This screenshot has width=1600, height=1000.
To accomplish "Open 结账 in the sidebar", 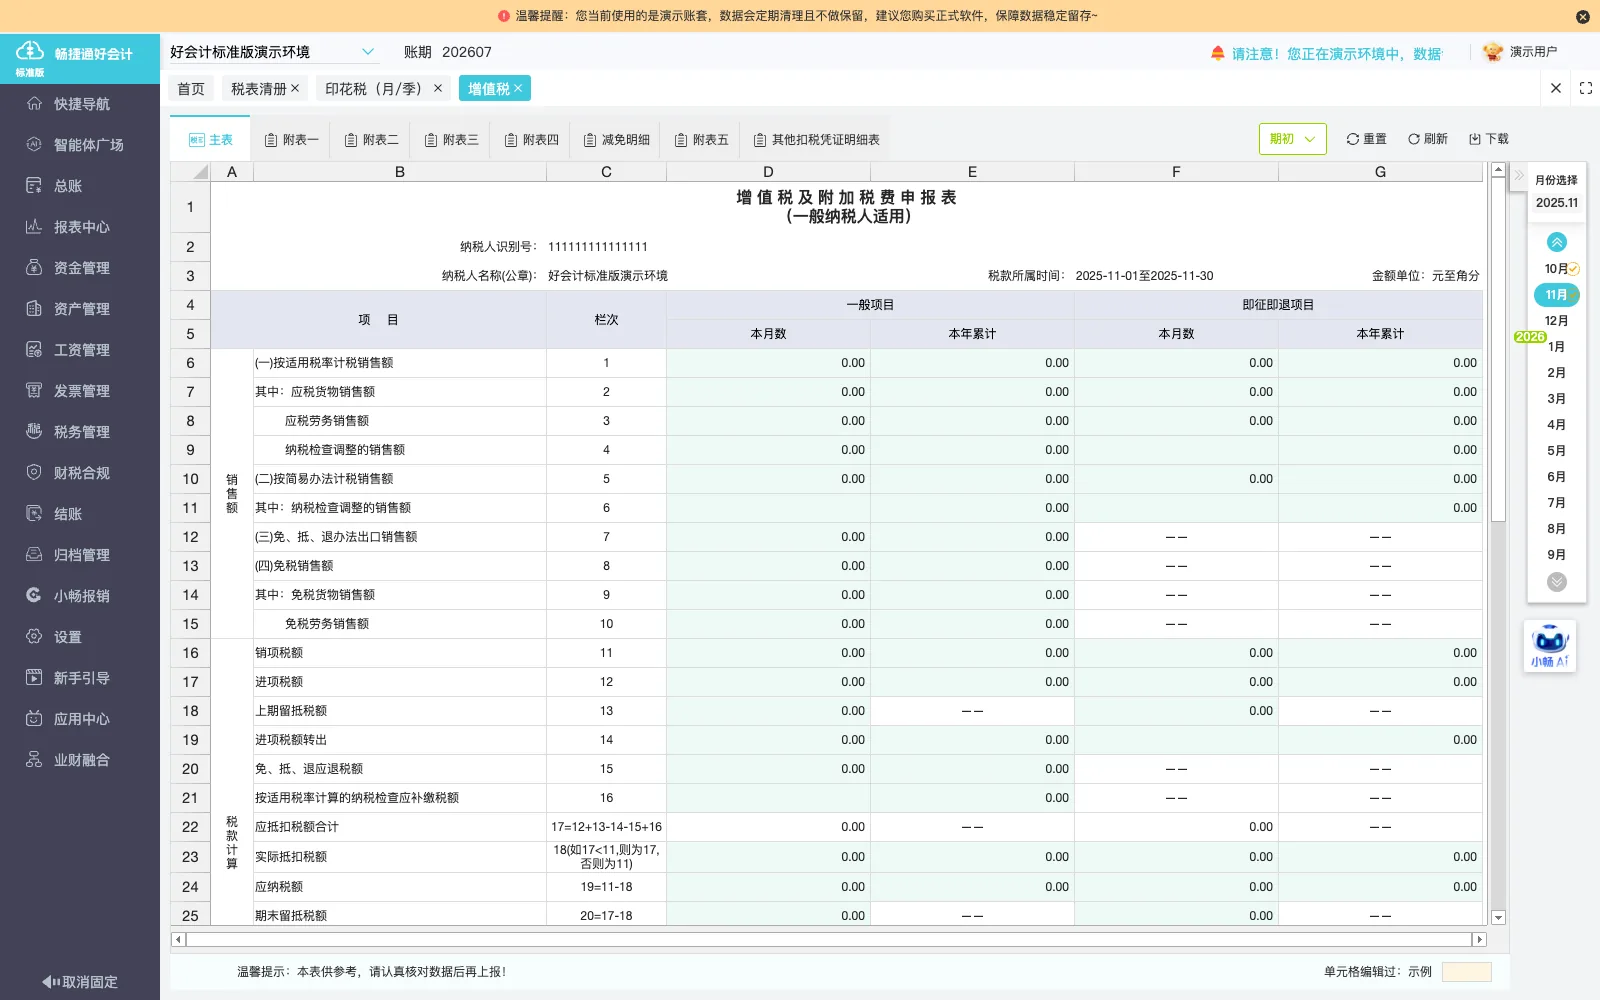I will click(80, 514).
